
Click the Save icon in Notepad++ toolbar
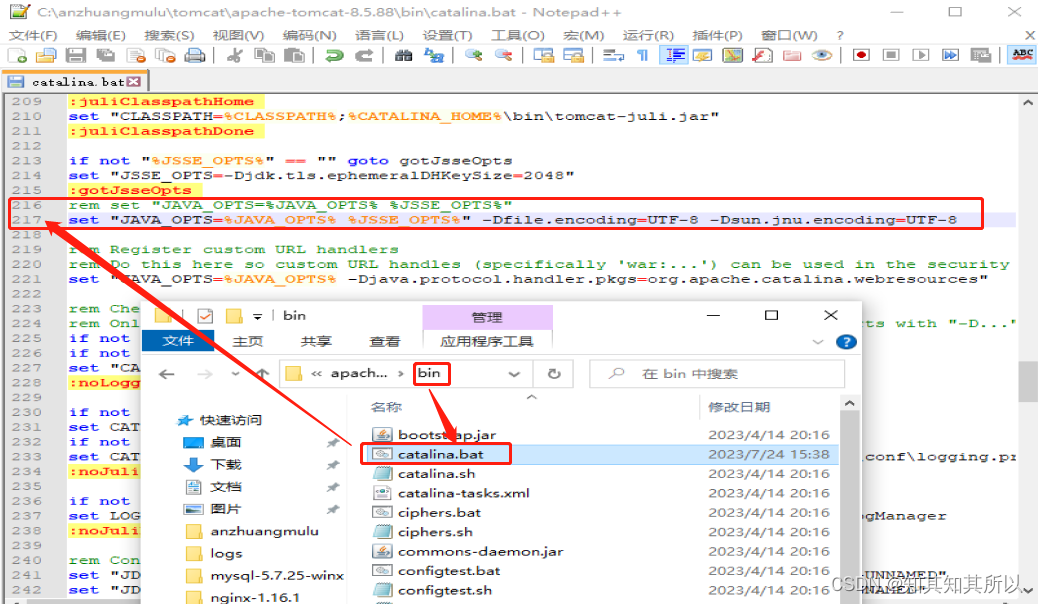tap(76, 56)
